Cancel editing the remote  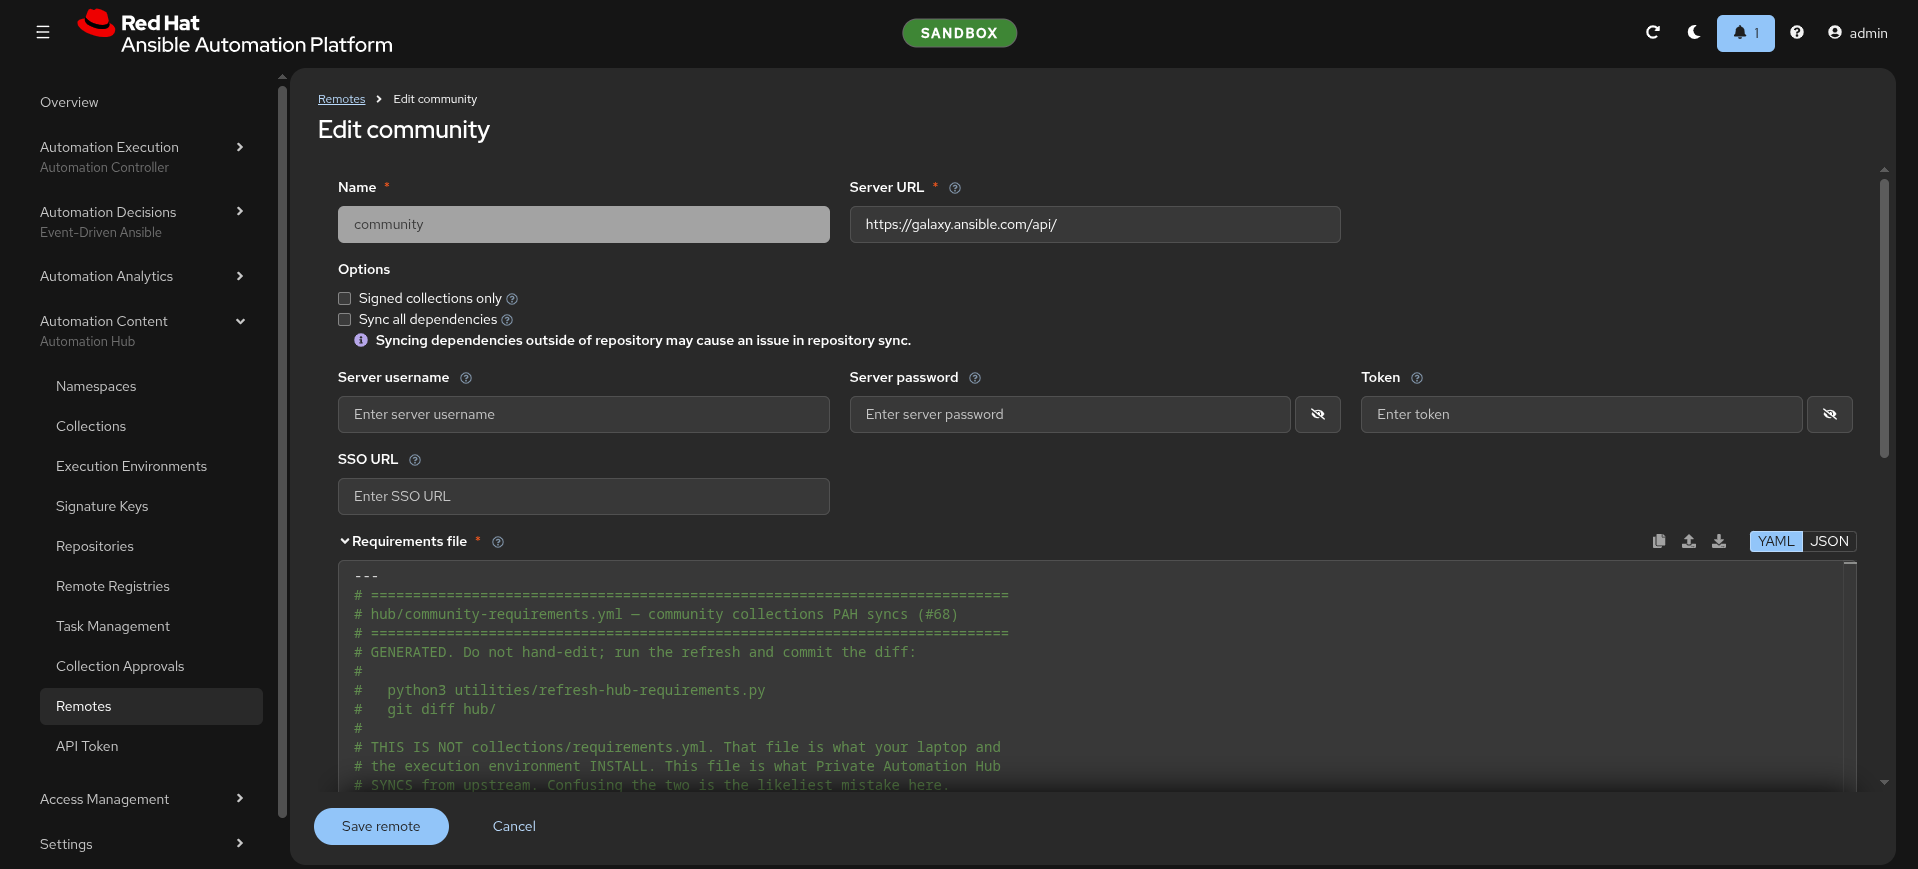point(514,826)
